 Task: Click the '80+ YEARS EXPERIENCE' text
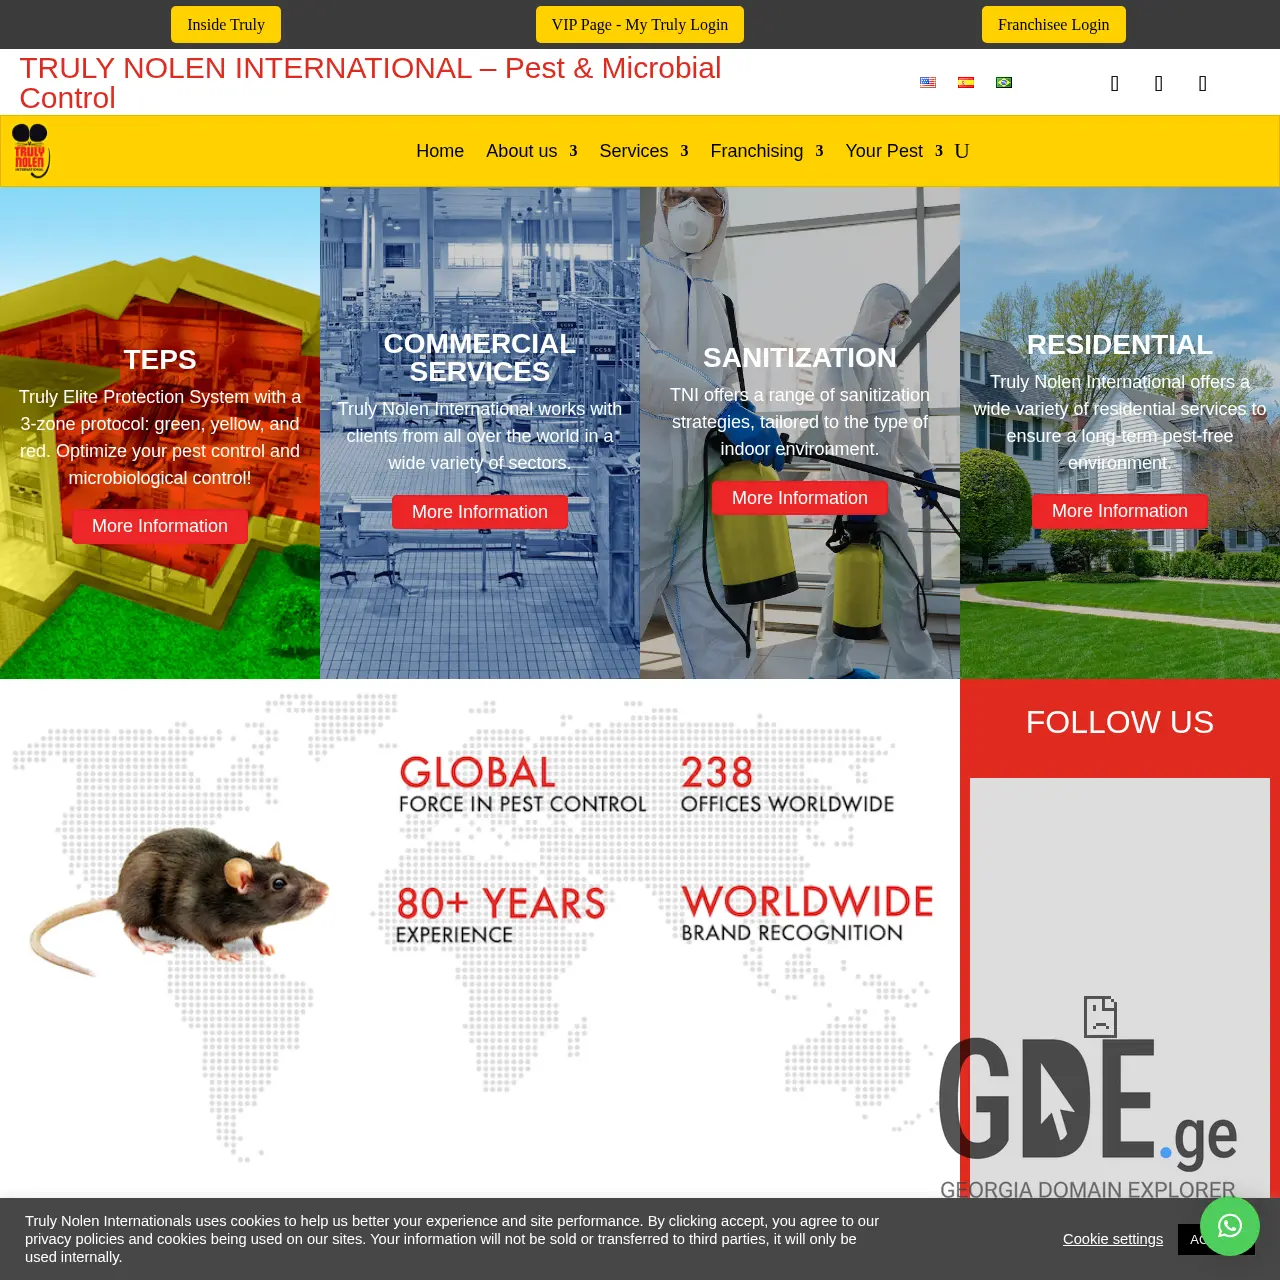tap(500, 915)
